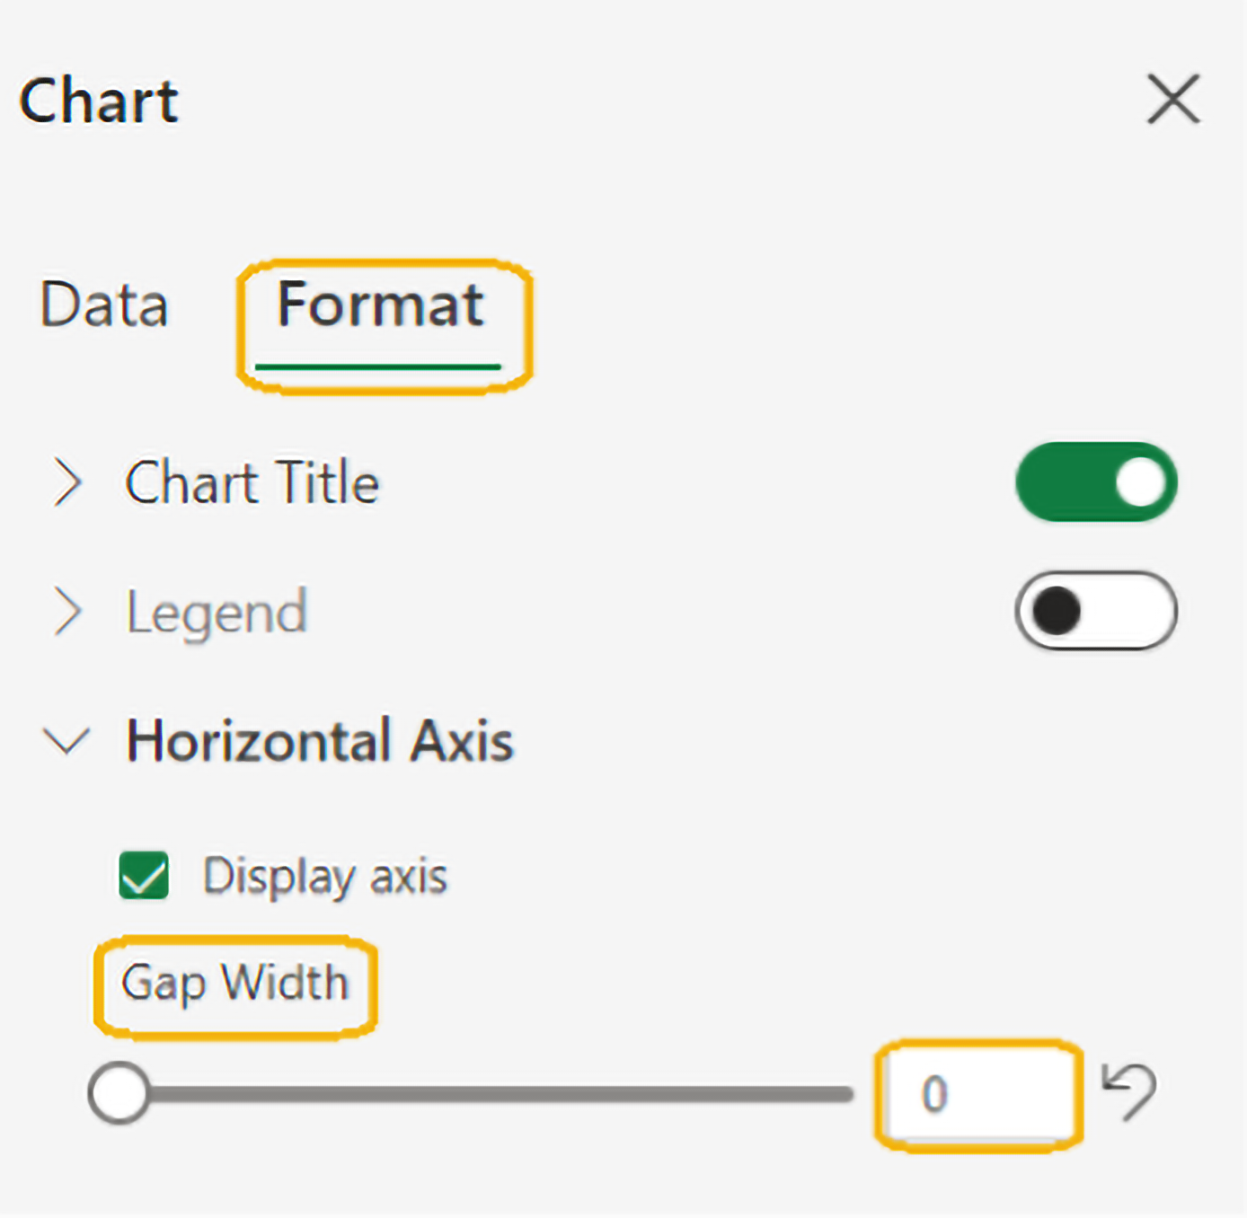1250x1221 pixels.
Task: Click the reset Gap Width undo icon
Action: coord(1132,1092)
